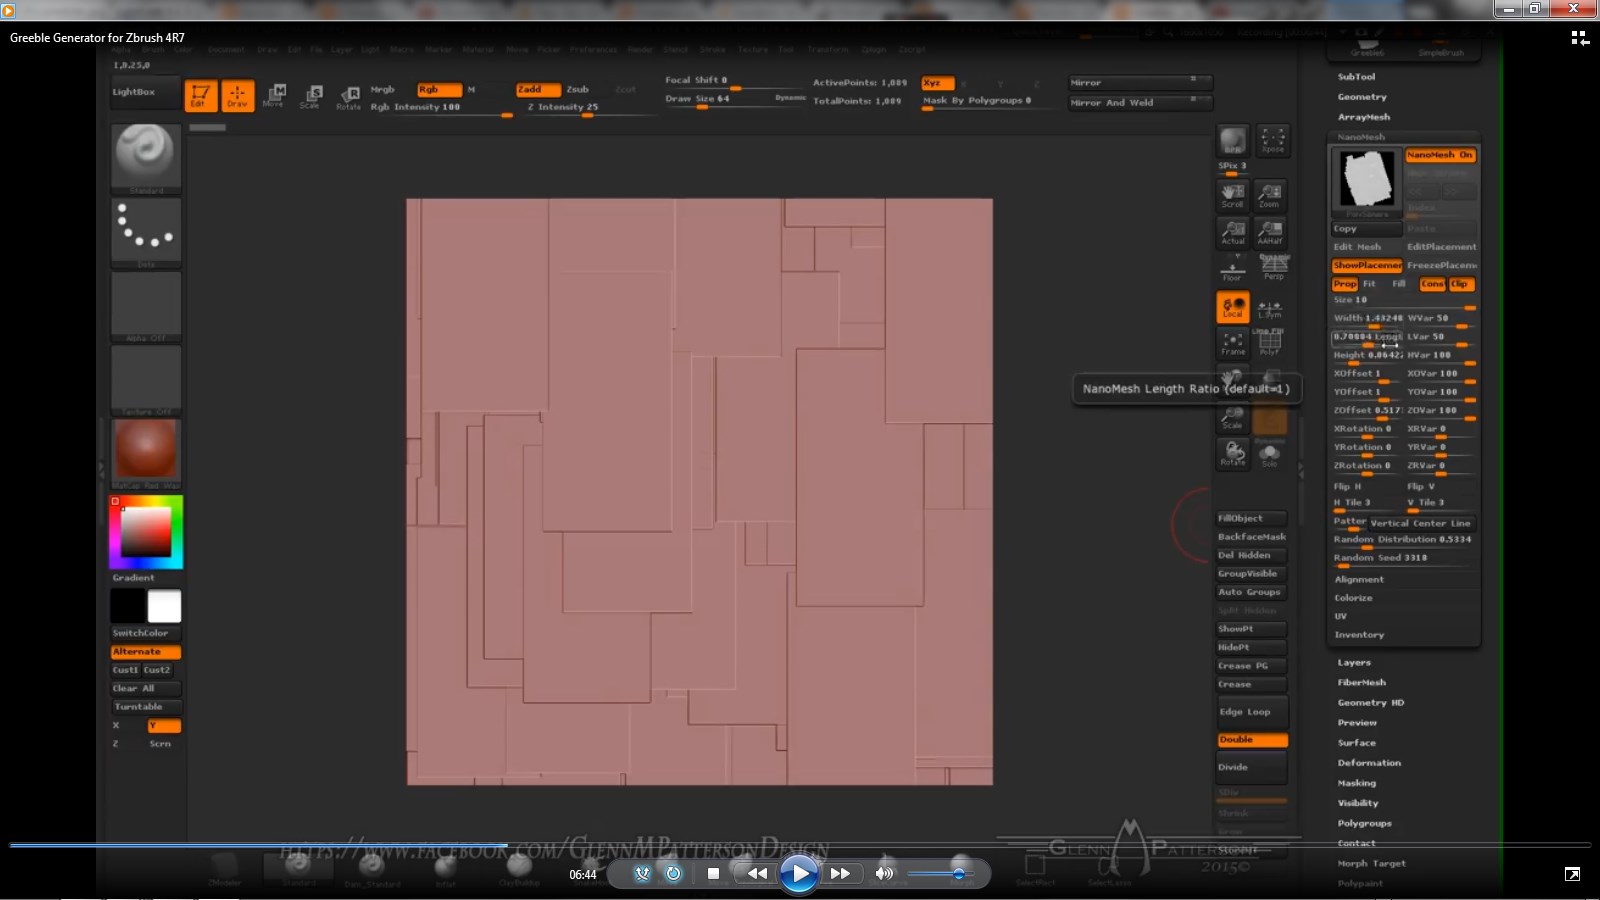Click the Solo icon

pyautogui.click(x=1270, y=455)
